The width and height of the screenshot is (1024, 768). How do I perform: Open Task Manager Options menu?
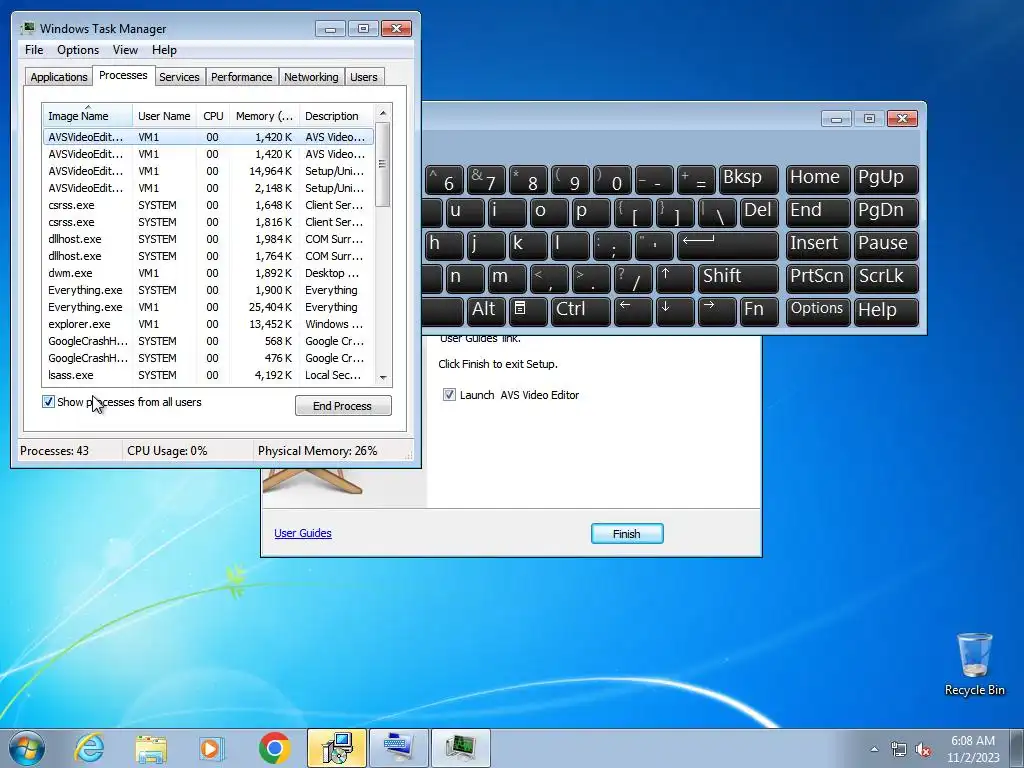point(78,50)
